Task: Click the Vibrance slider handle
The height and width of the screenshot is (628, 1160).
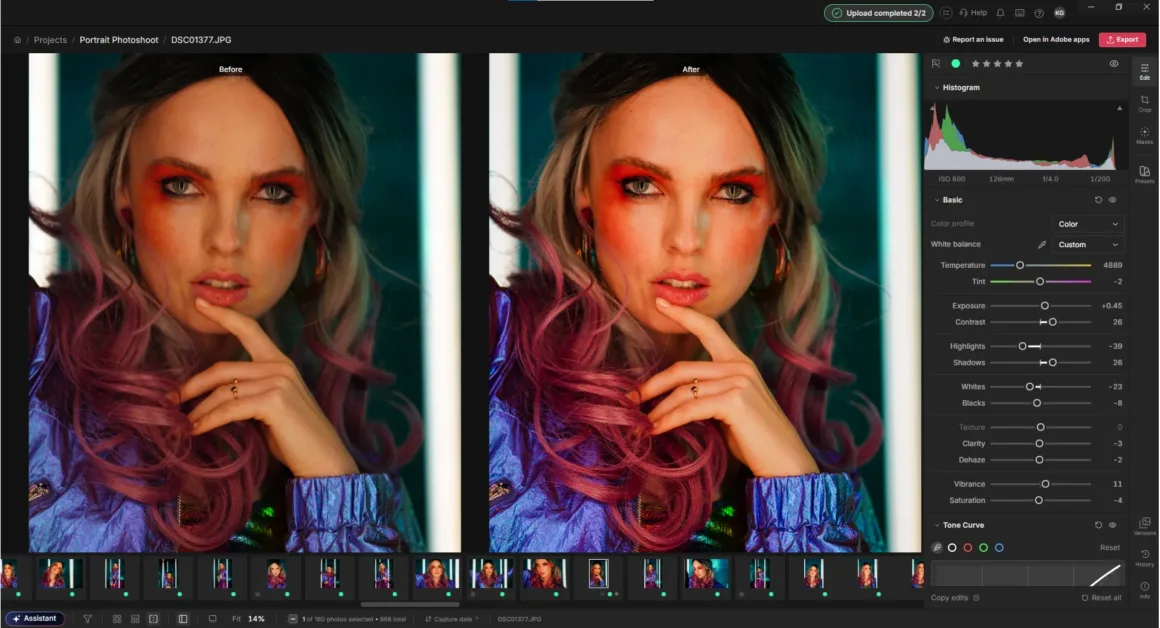Action: [1045, 484]
